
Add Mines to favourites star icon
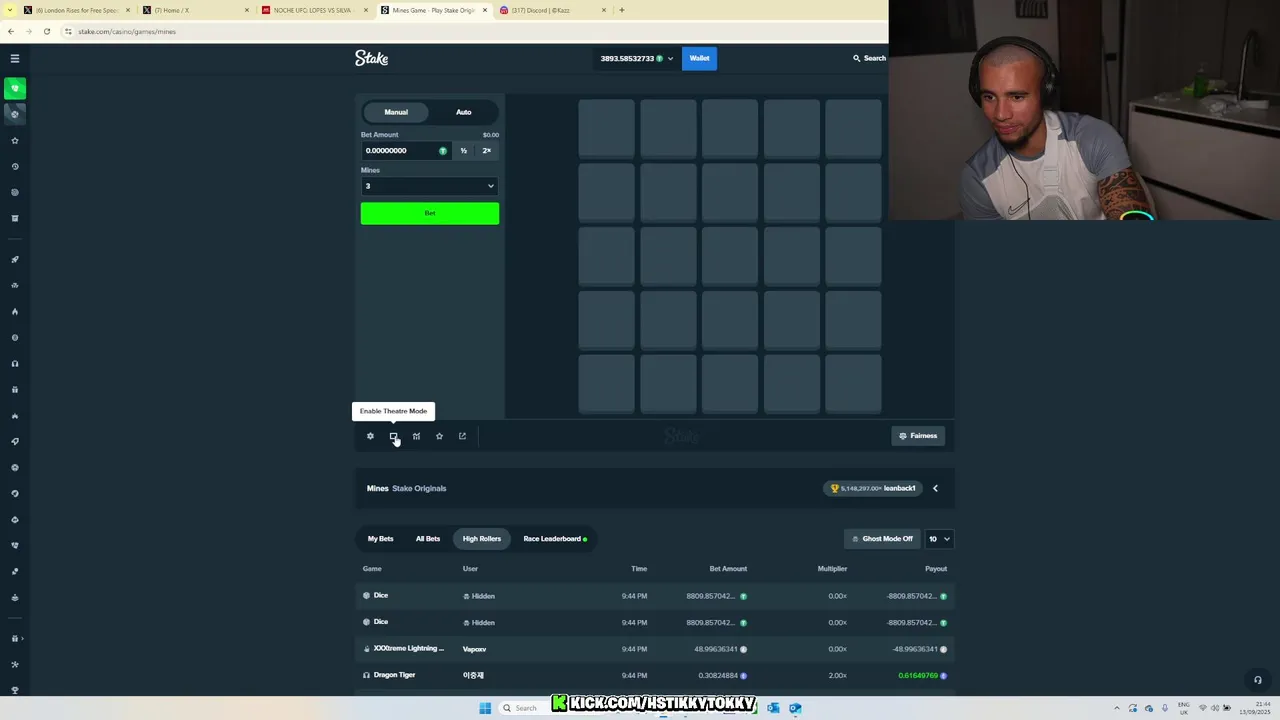(x=439, y=436)
